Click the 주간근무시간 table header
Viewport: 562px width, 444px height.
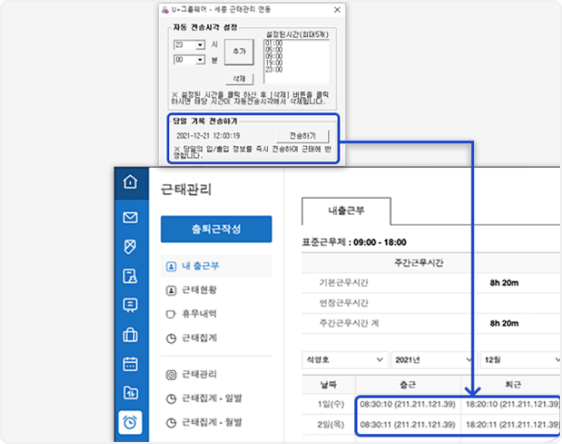pos(419,263)
